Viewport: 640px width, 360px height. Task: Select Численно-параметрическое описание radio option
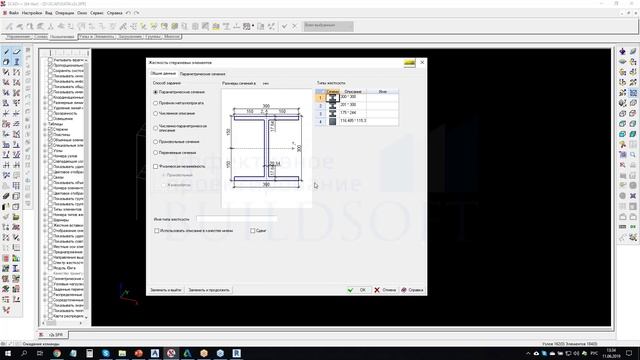tap(156, 128)
